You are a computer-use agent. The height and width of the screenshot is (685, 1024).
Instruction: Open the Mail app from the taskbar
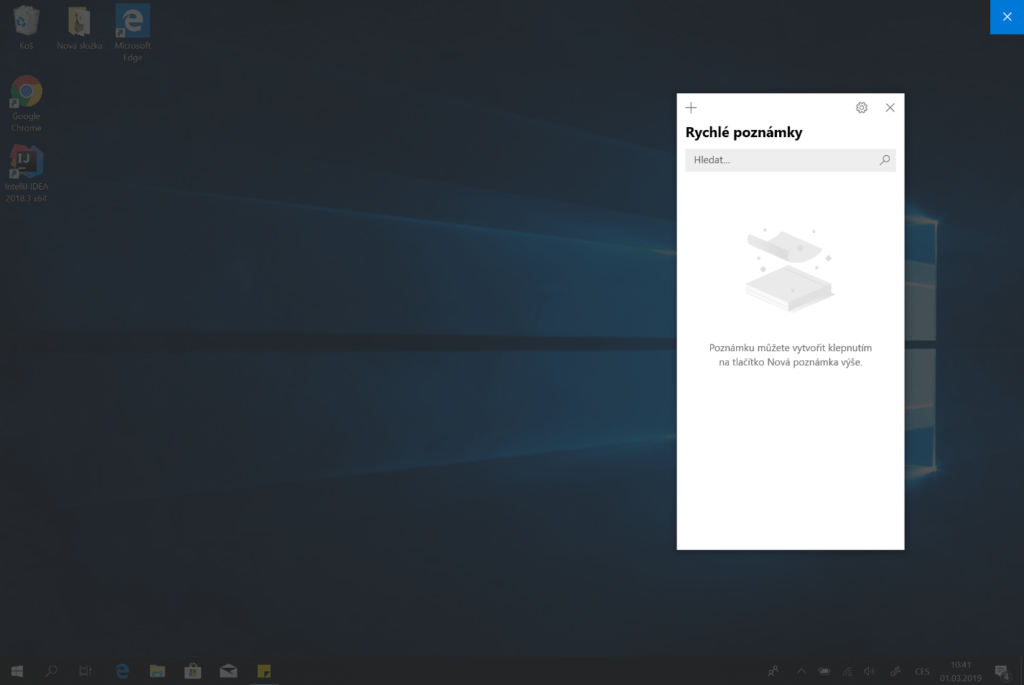pyautogui.click(x=228, y=670)
